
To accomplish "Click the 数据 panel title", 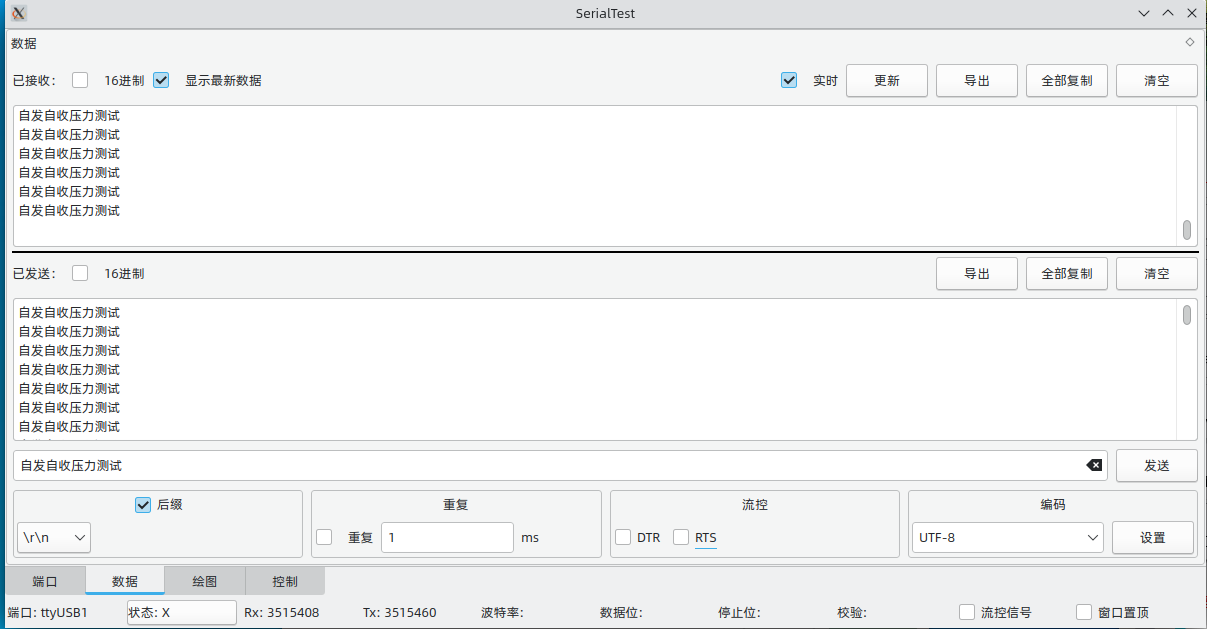I will point(24,44).
